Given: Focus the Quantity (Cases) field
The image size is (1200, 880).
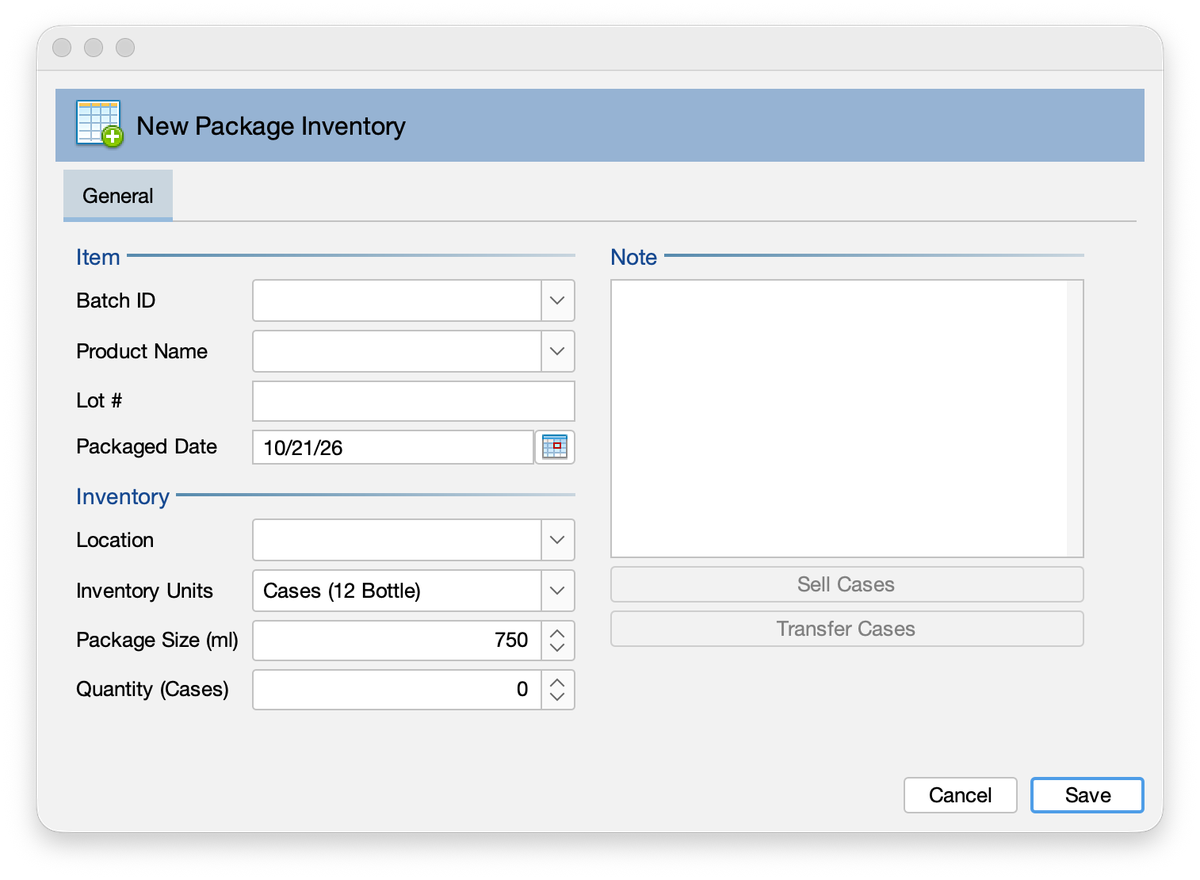Looking at the screenshot, I should coord(397,690).
